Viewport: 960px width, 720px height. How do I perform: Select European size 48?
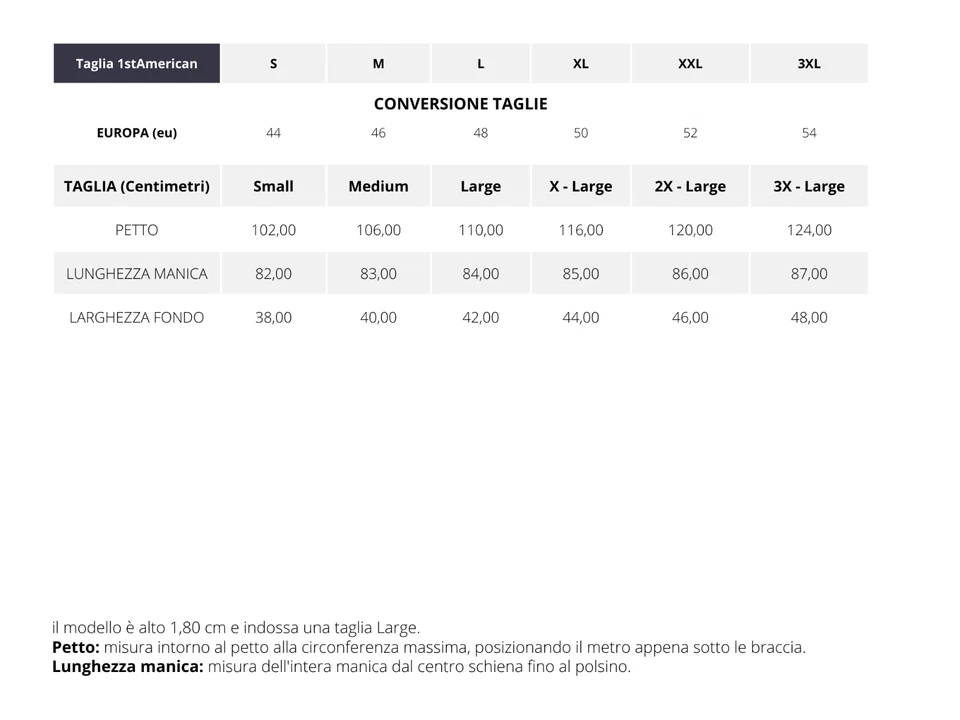click(481, 133)
